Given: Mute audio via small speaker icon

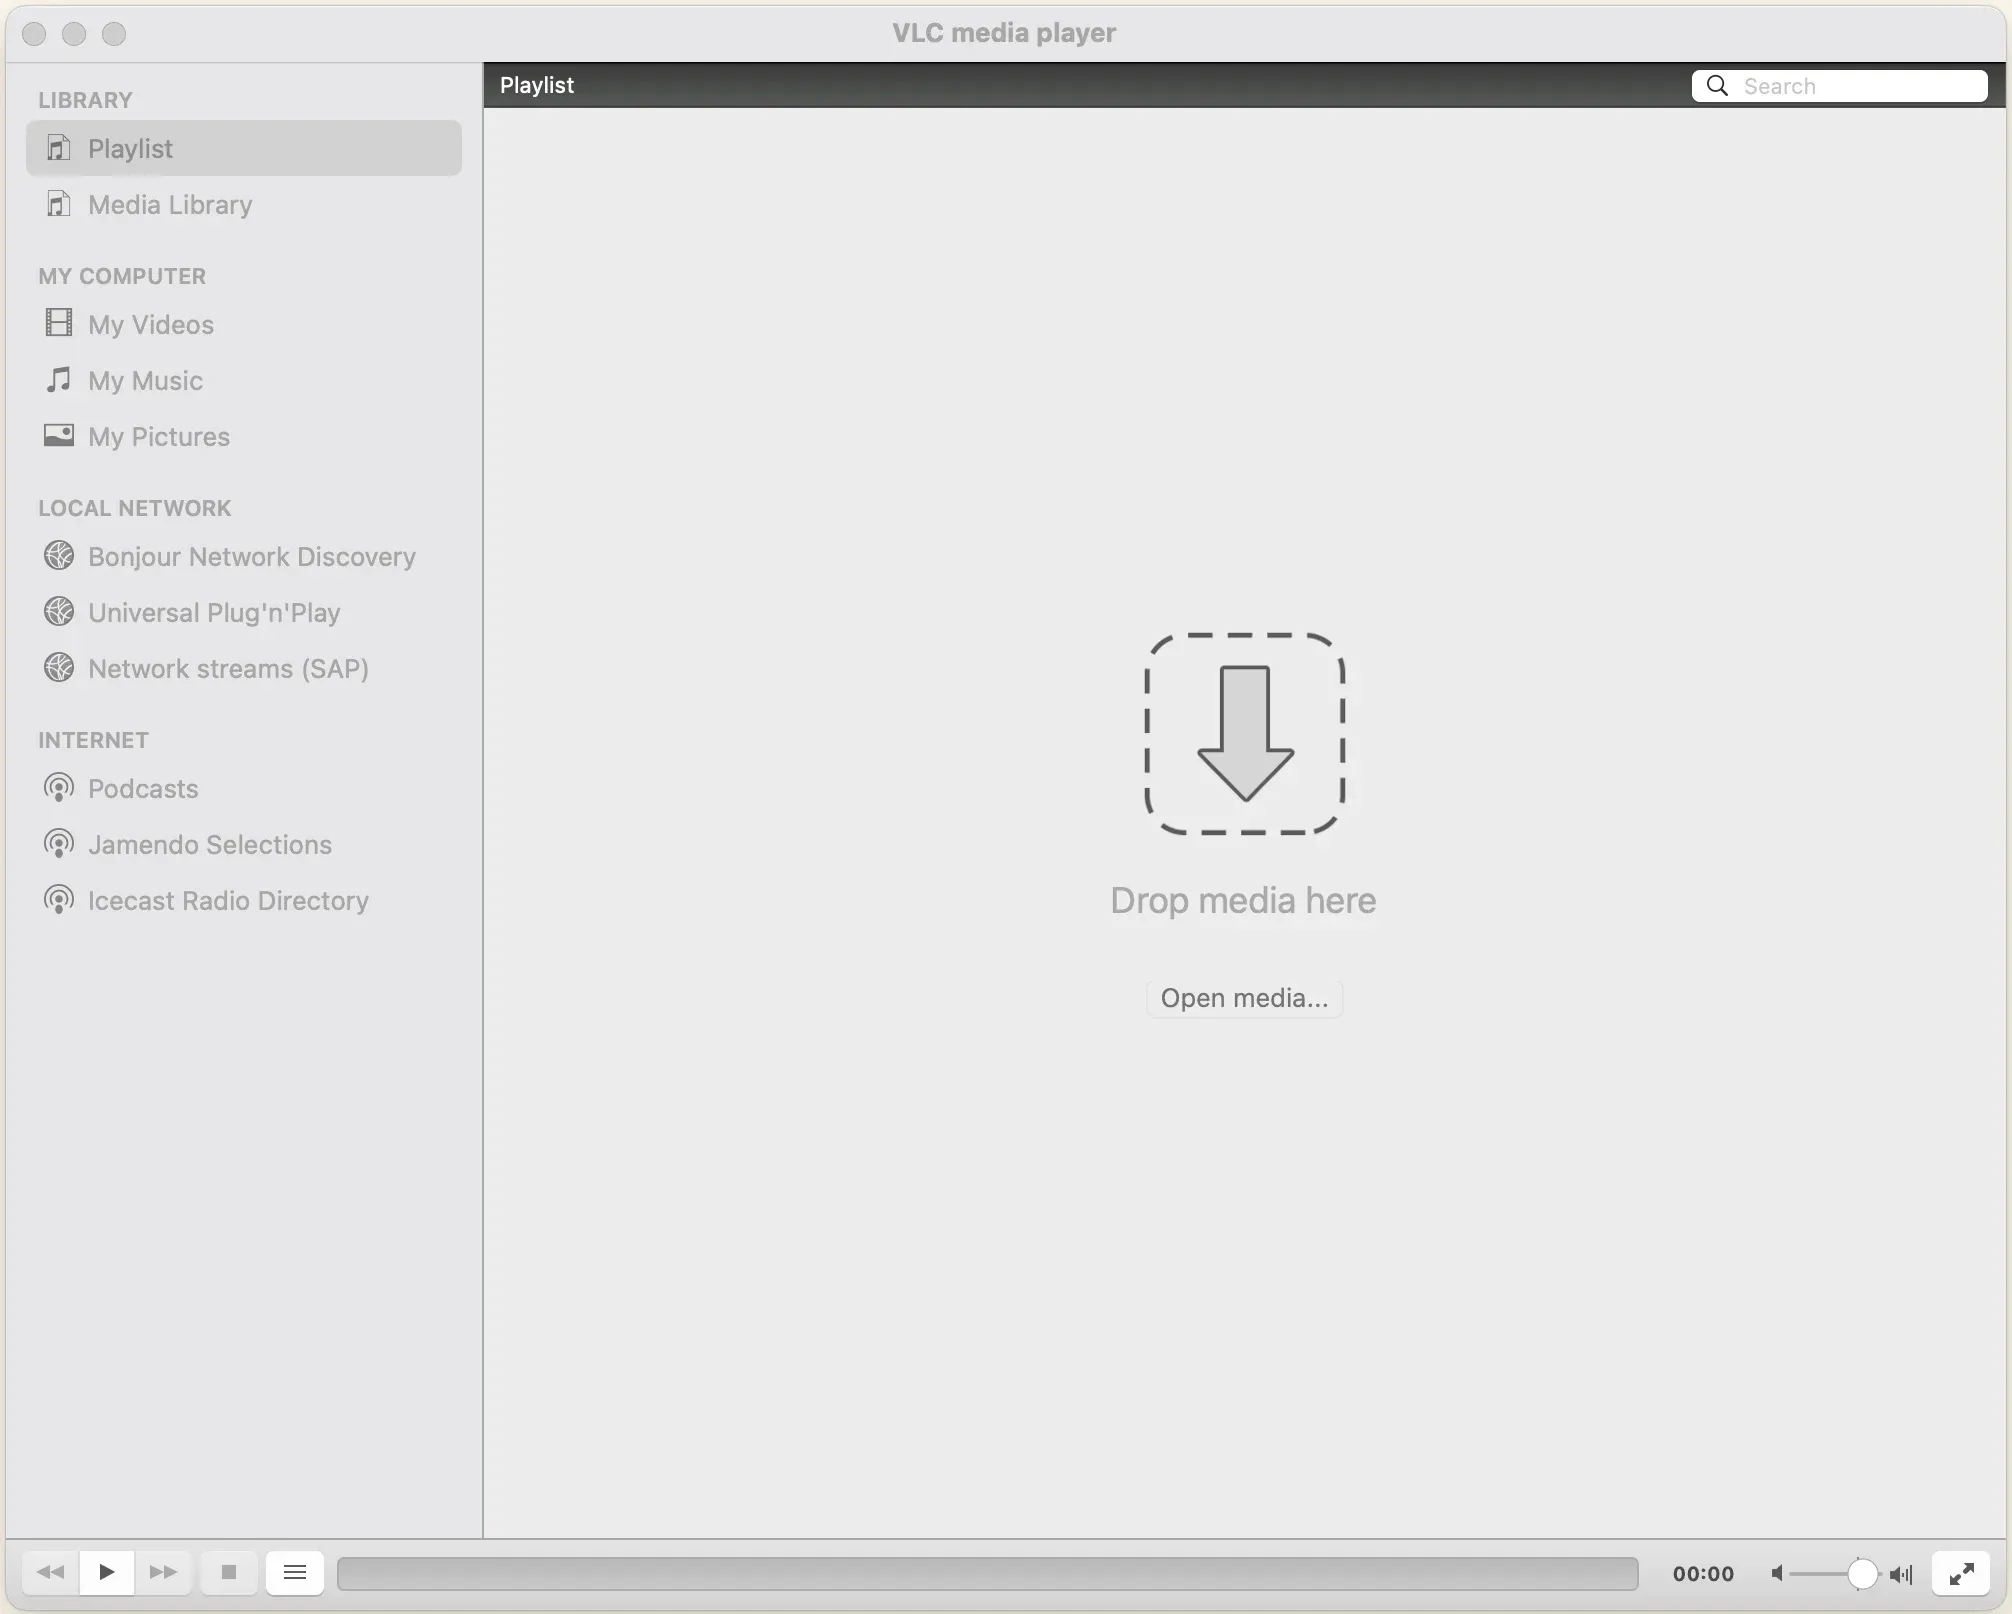Looking at the screenshot, I should tap(1777, 1573).
